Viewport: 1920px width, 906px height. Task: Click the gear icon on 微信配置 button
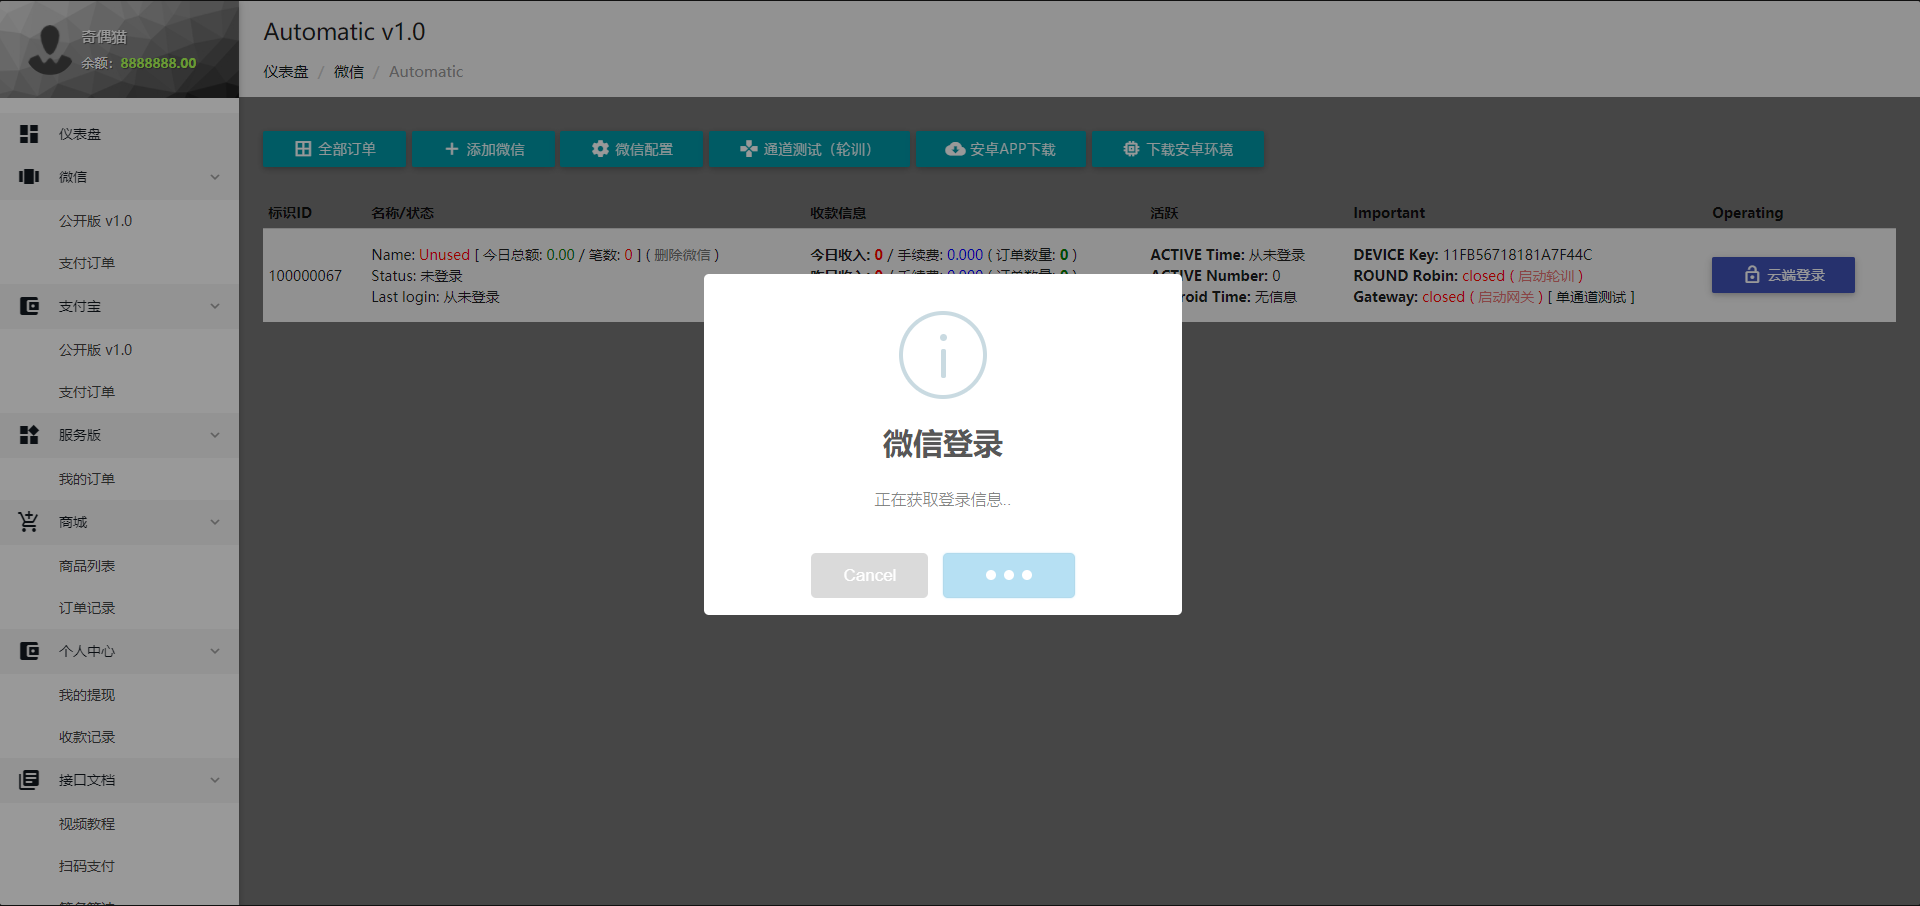tap(600, 149)
